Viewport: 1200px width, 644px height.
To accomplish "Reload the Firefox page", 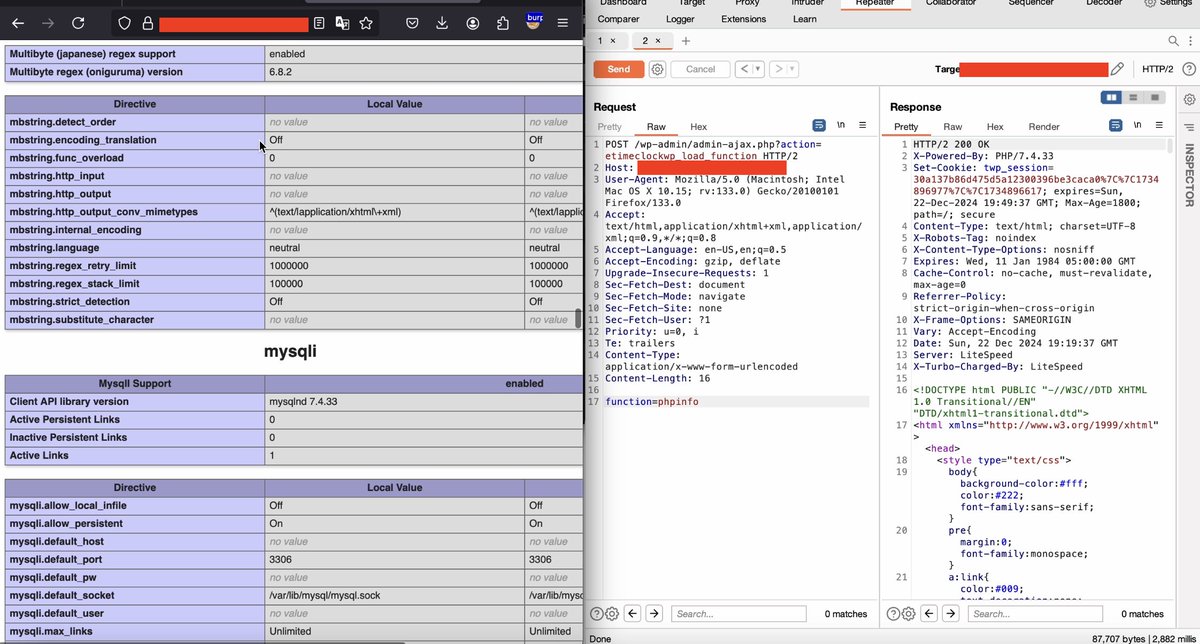I will coord(78,22).
